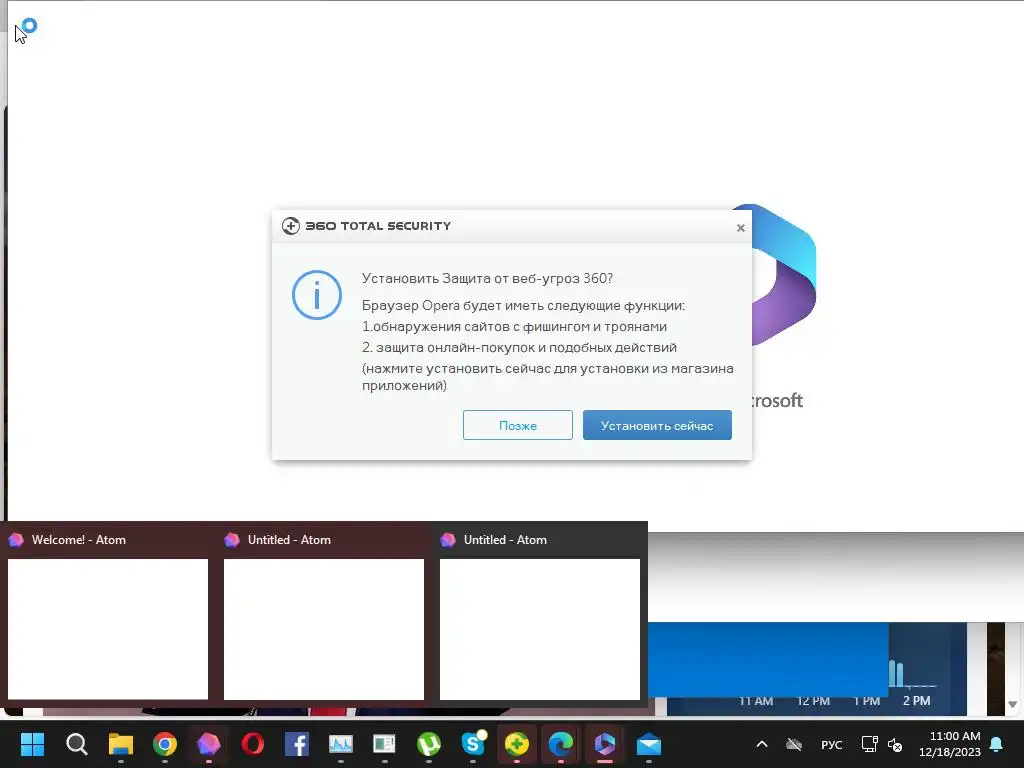Screen dimensions: 1024x768
Task: Click the Welcome! - Atom title text
Action: pos(79,540)
